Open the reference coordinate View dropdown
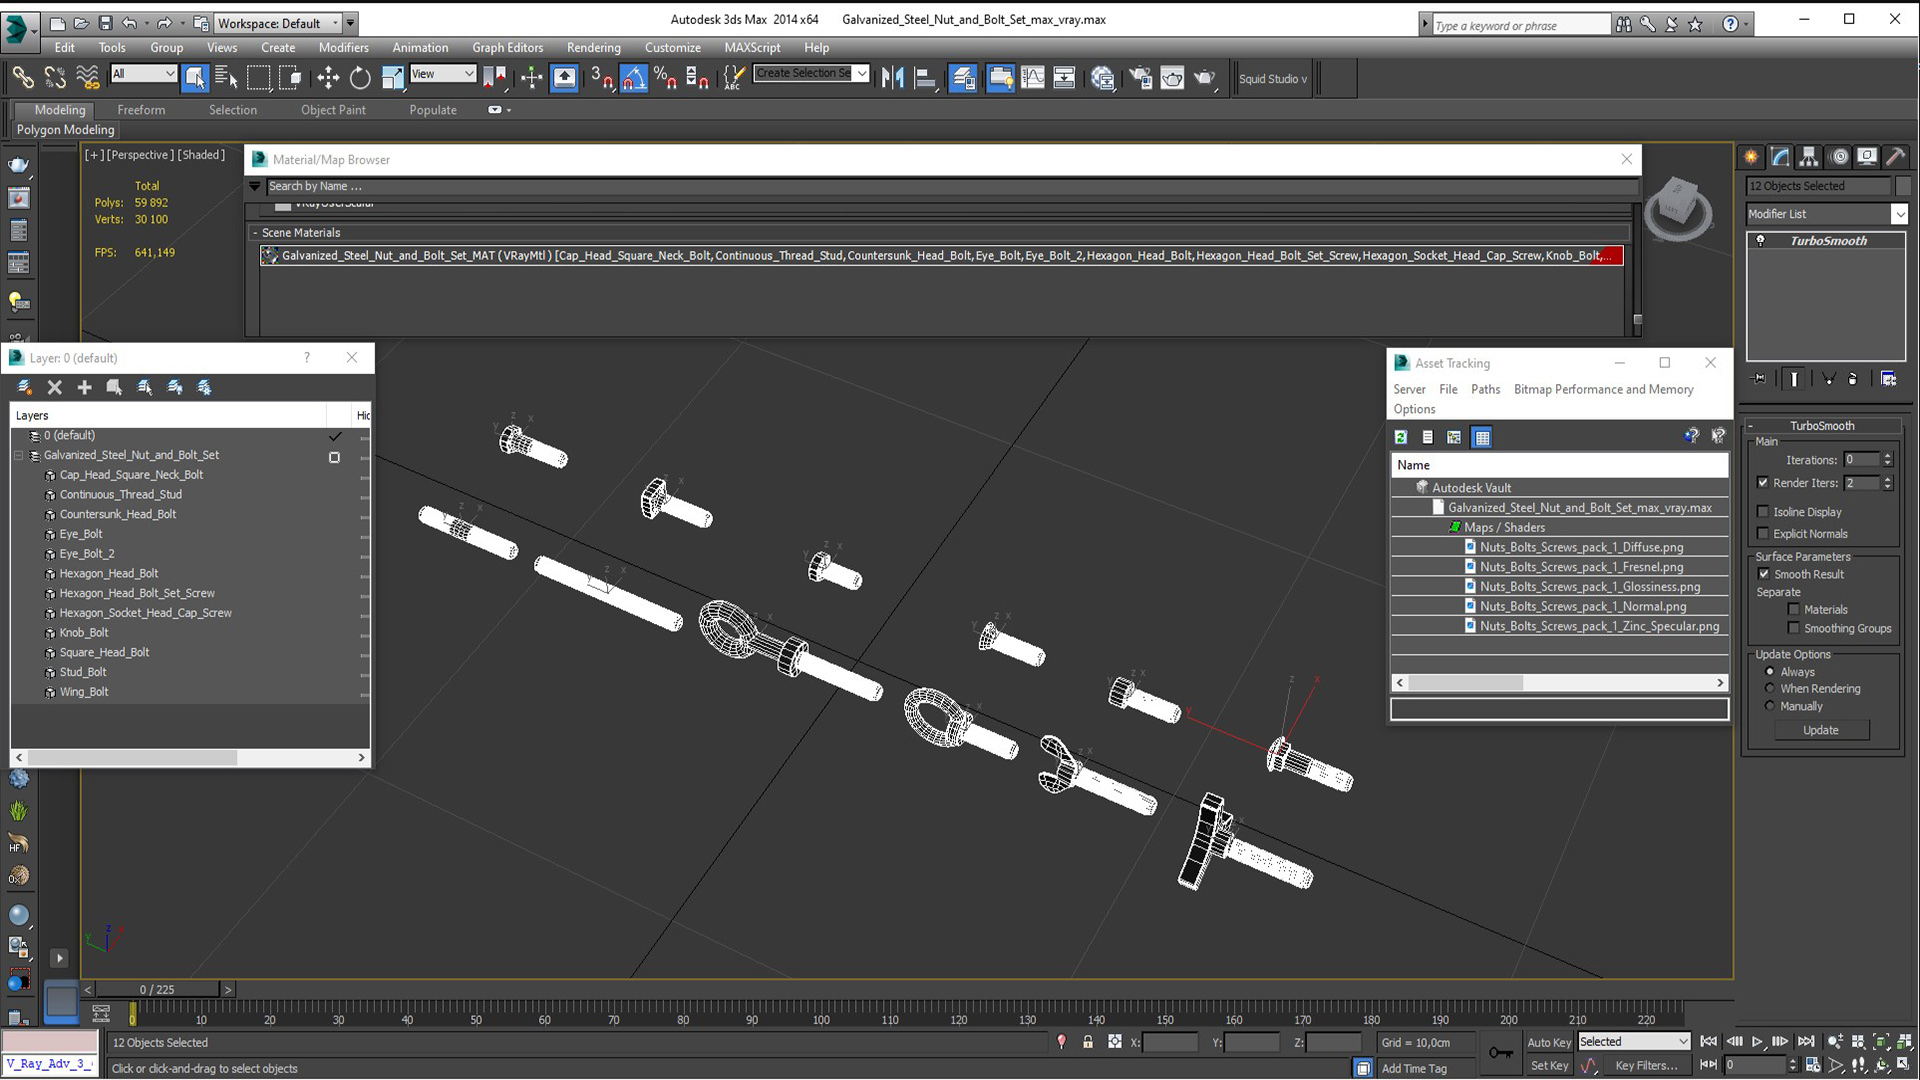Screen dimensions: 1920x1080 [x=442, y=73]
